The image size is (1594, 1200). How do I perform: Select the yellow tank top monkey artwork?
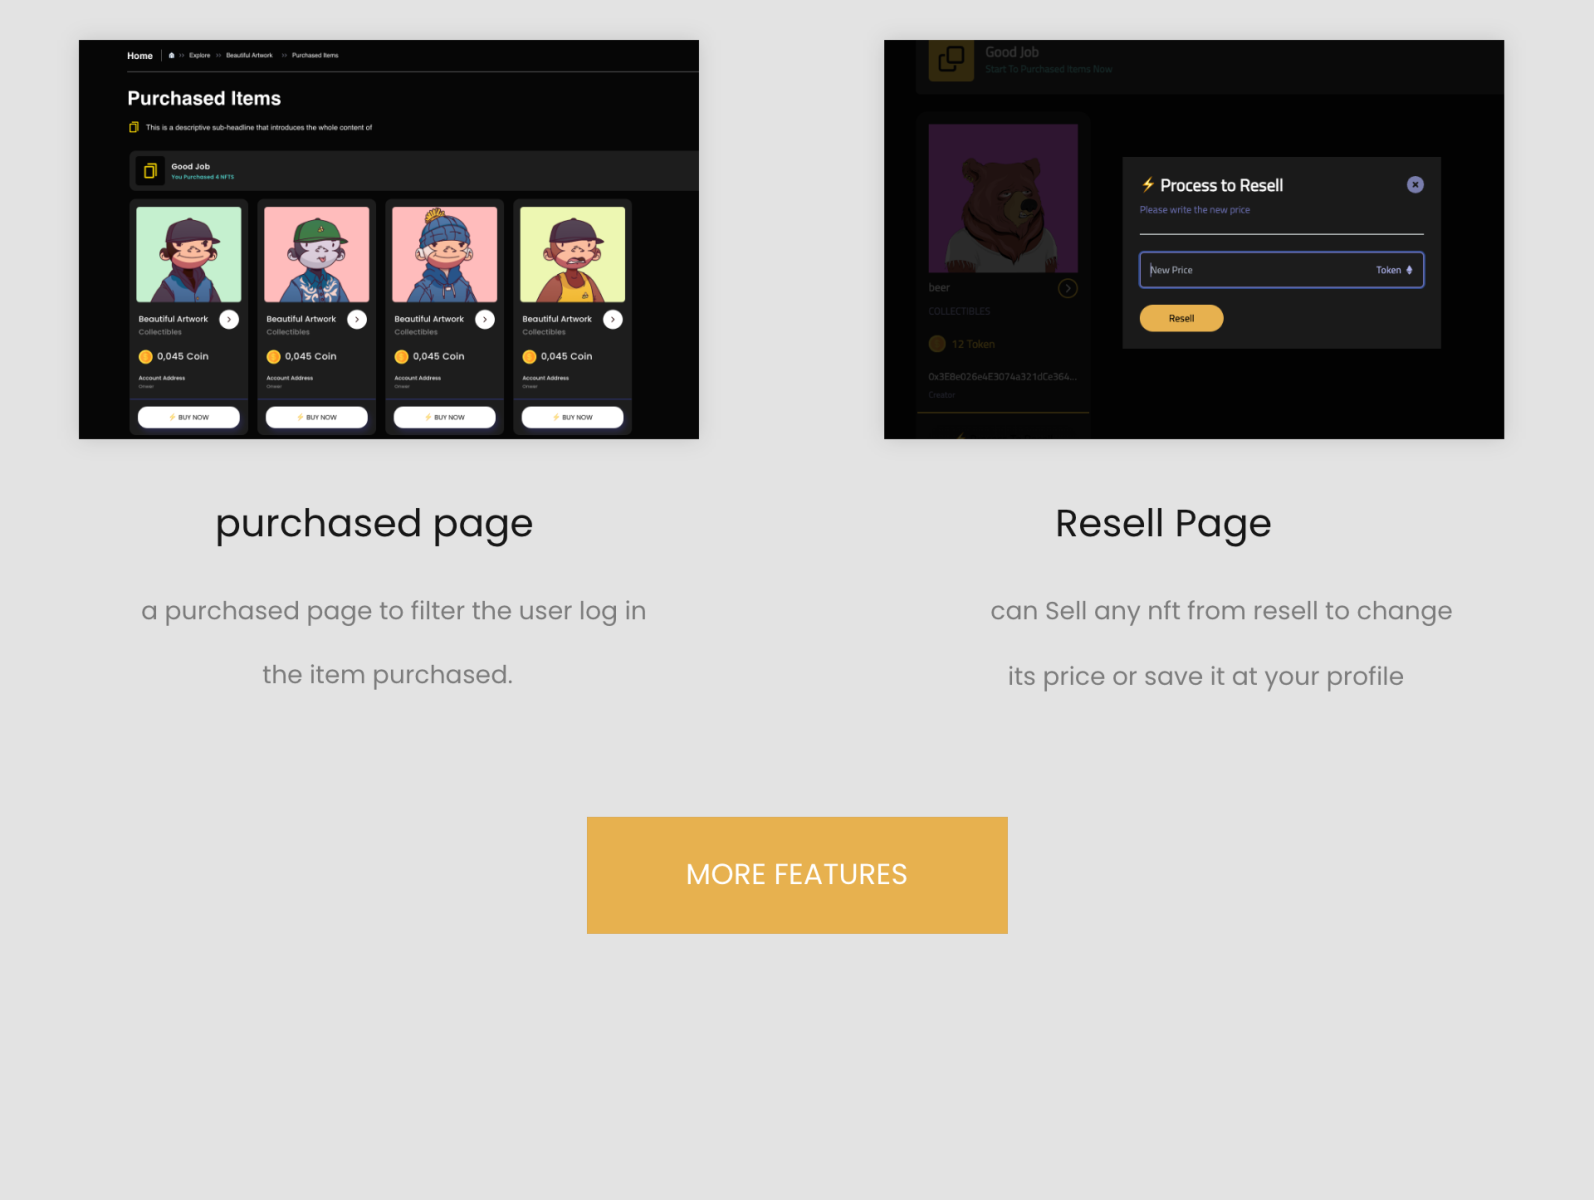572,255
